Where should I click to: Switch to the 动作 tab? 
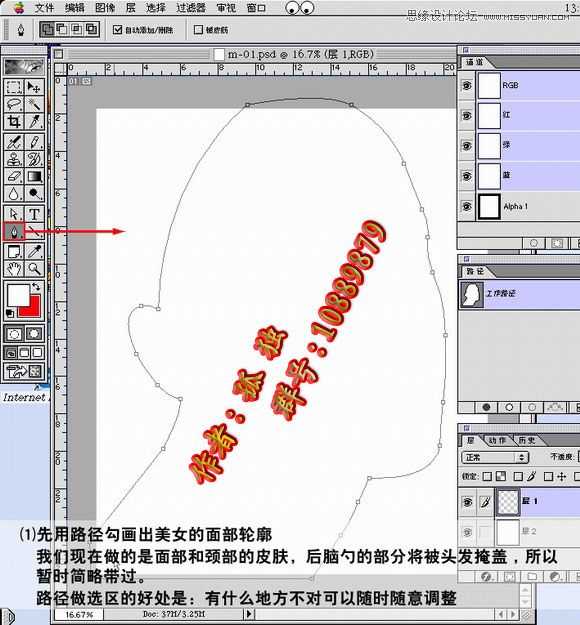click(497, 440)
